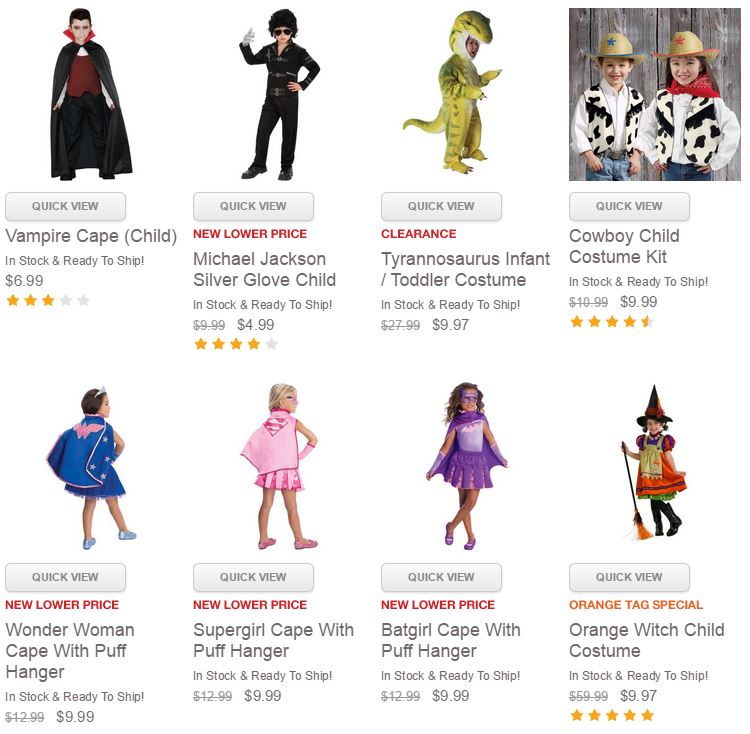Open Quick View for Supergirl Cape
The width and height of the screenshot is (750, 734).
(x=253, y=578)
